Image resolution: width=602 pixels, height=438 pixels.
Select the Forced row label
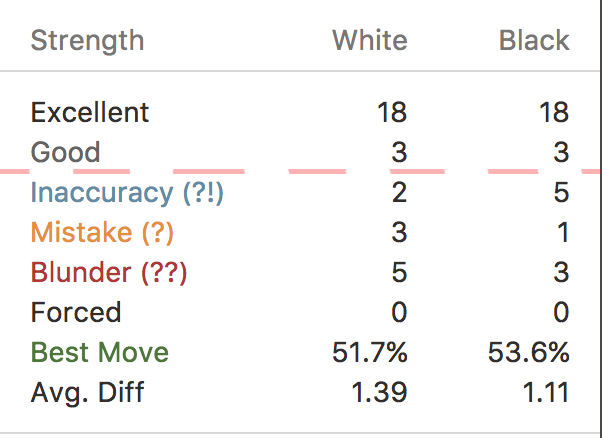pos(76,312)
